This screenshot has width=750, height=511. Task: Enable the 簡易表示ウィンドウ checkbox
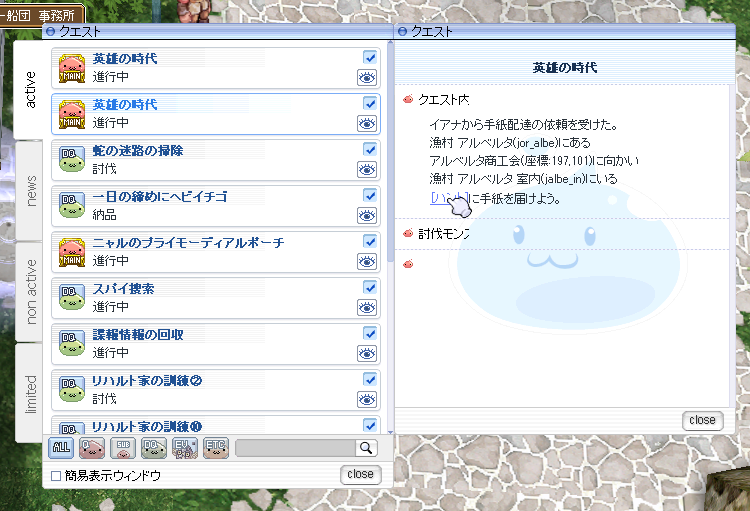[56, 476]
